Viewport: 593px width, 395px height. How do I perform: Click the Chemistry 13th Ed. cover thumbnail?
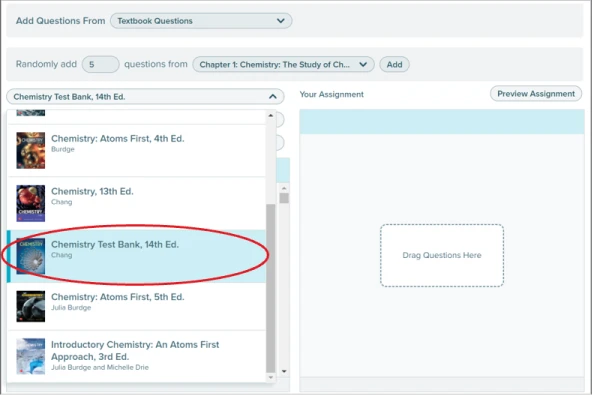pos(31,203)
